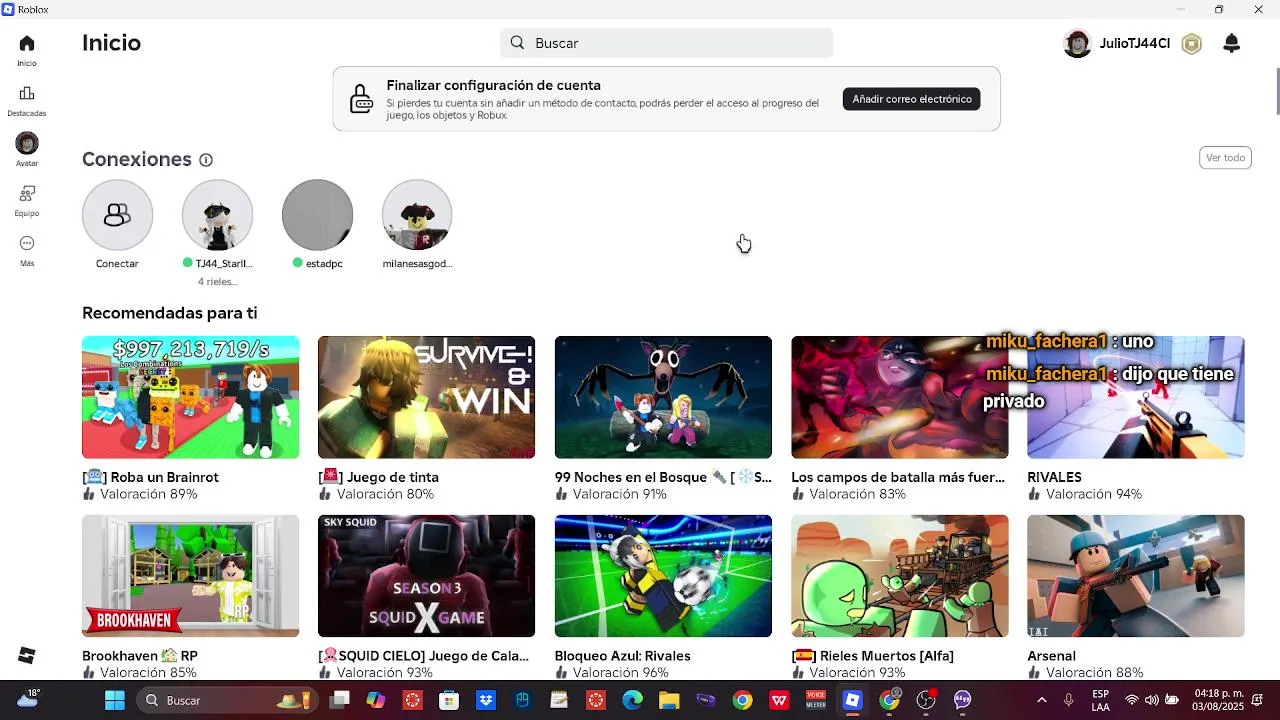Click the Roba un Brainrot title text

pyautogui.click(x=150, y=477)
